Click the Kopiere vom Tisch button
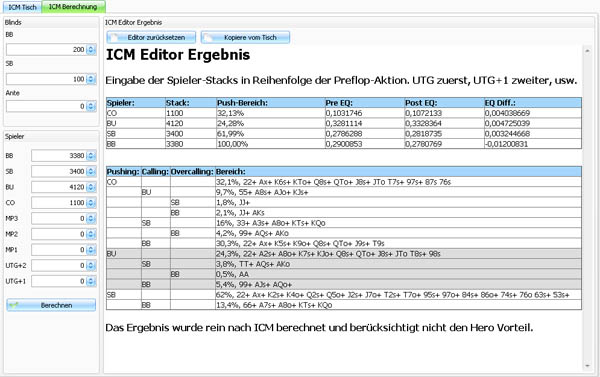This screenshot has height=377, width=600. (245, 38)
